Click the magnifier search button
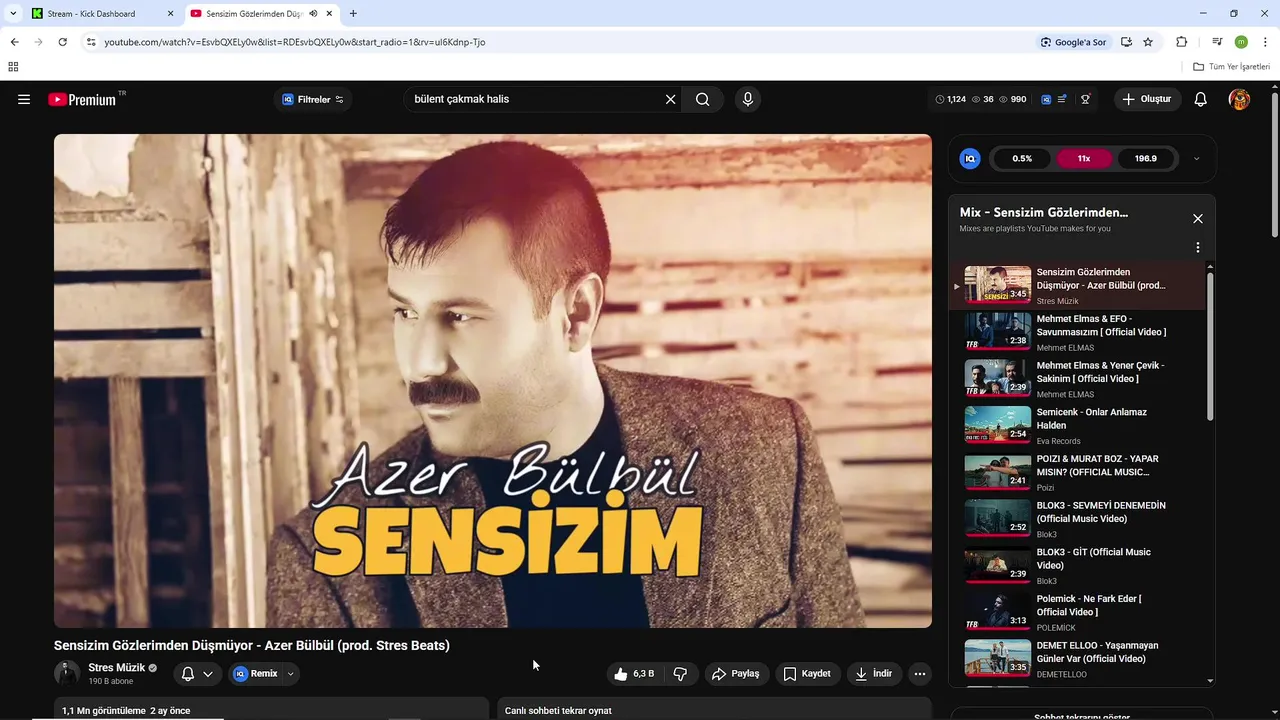This screenshot has width=1280, height=720. coord(703,99)
